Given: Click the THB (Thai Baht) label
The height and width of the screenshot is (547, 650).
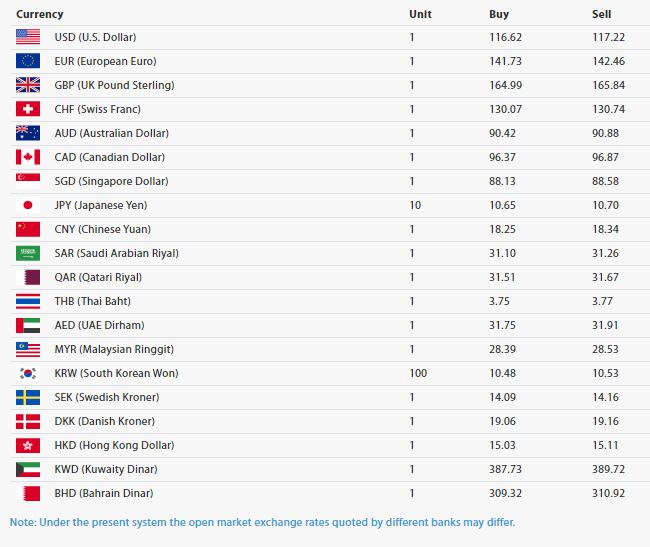Looking at the screenshot, I should coord(92,301).
